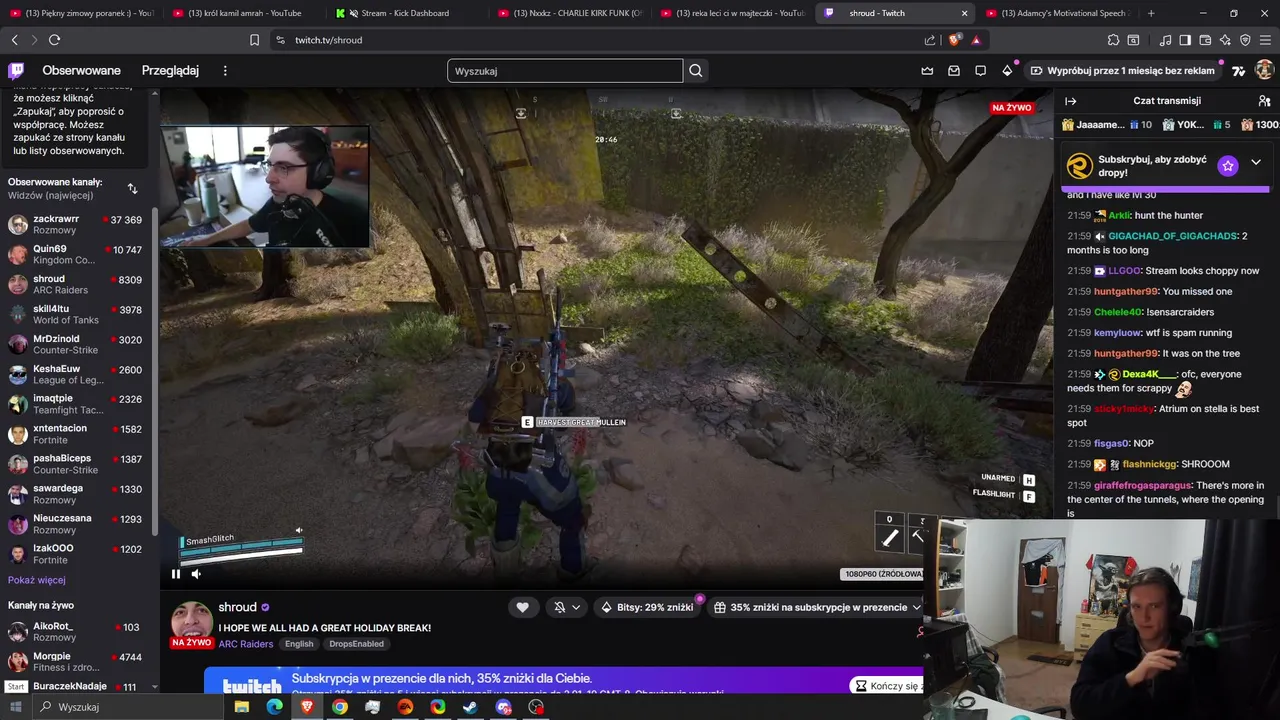Open Brave Rewards triangle icon
Screen dimensions: 1280x720
click(976, 40)
